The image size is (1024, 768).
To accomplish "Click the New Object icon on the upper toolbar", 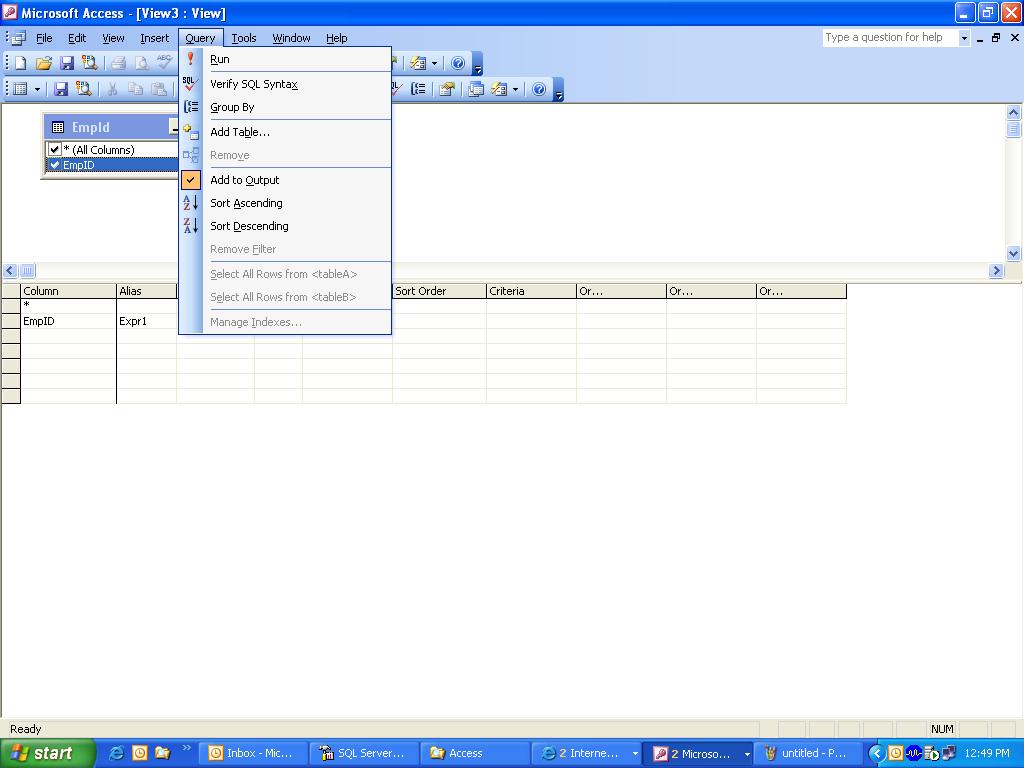I will point(419,63).
